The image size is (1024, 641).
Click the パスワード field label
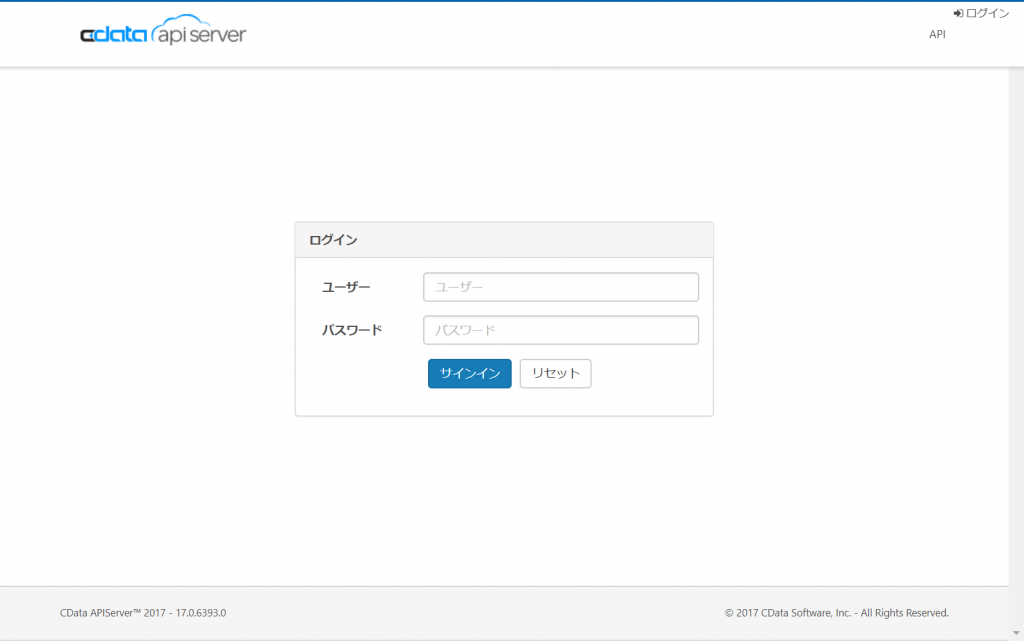352,330
